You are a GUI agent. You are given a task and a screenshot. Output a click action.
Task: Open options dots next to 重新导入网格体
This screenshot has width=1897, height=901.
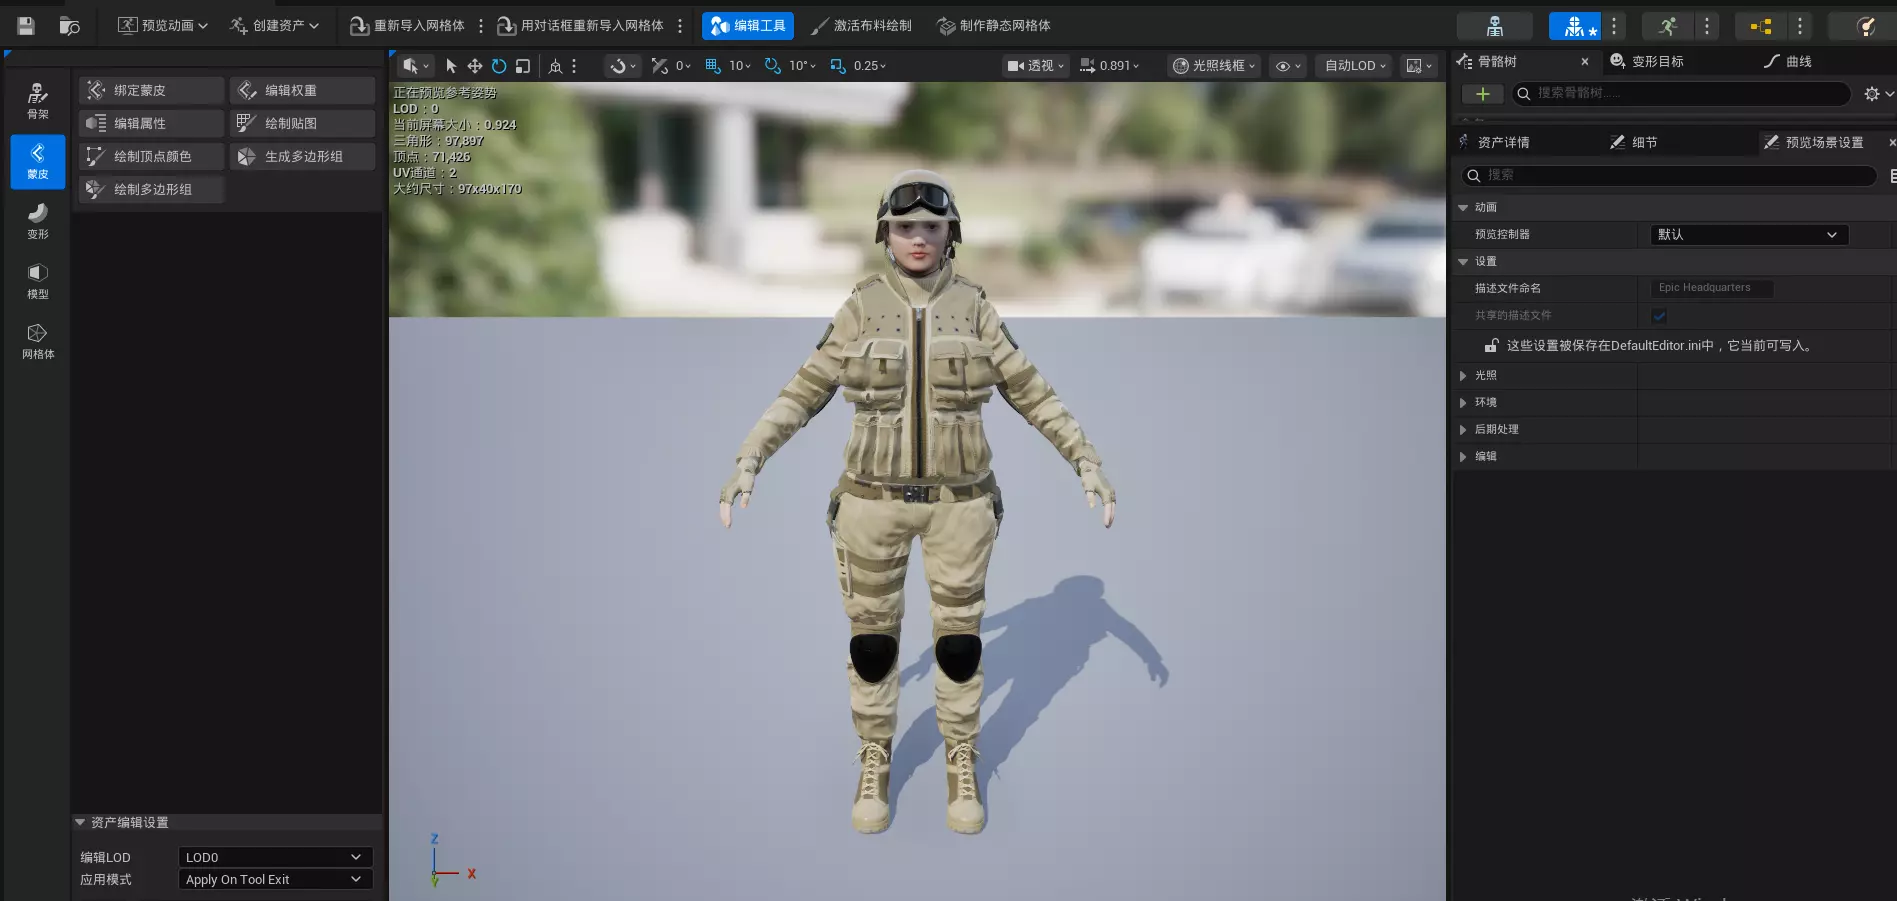click(481, 26)
